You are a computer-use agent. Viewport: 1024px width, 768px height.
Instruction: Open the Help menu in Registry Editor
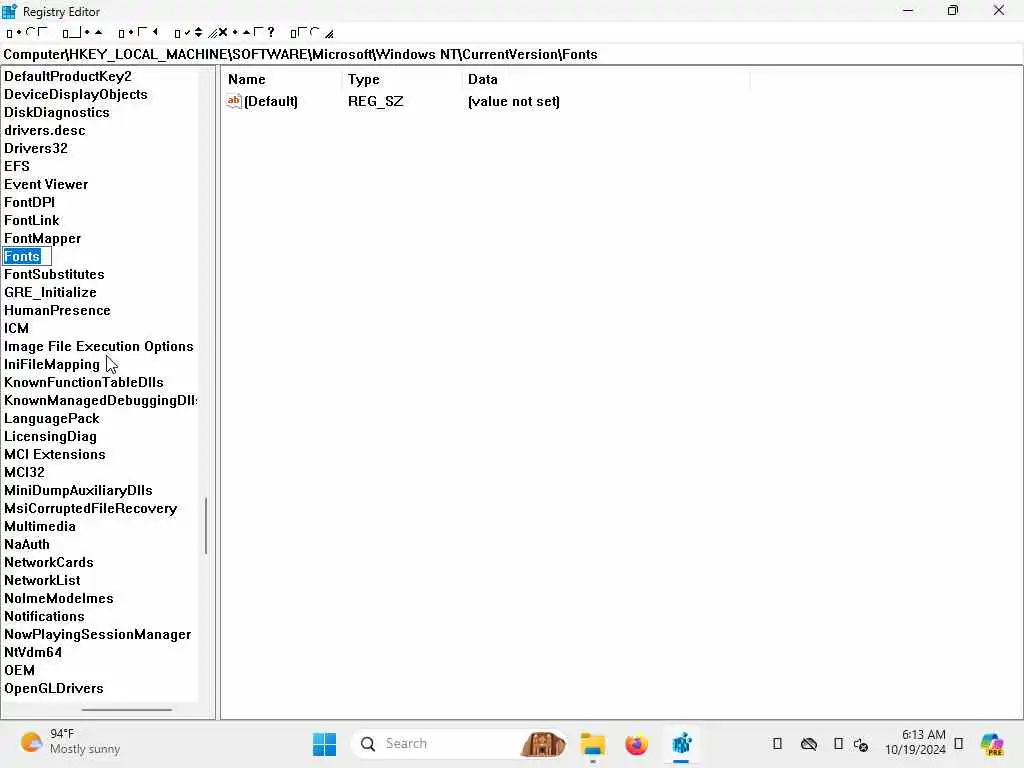(312, 33)
